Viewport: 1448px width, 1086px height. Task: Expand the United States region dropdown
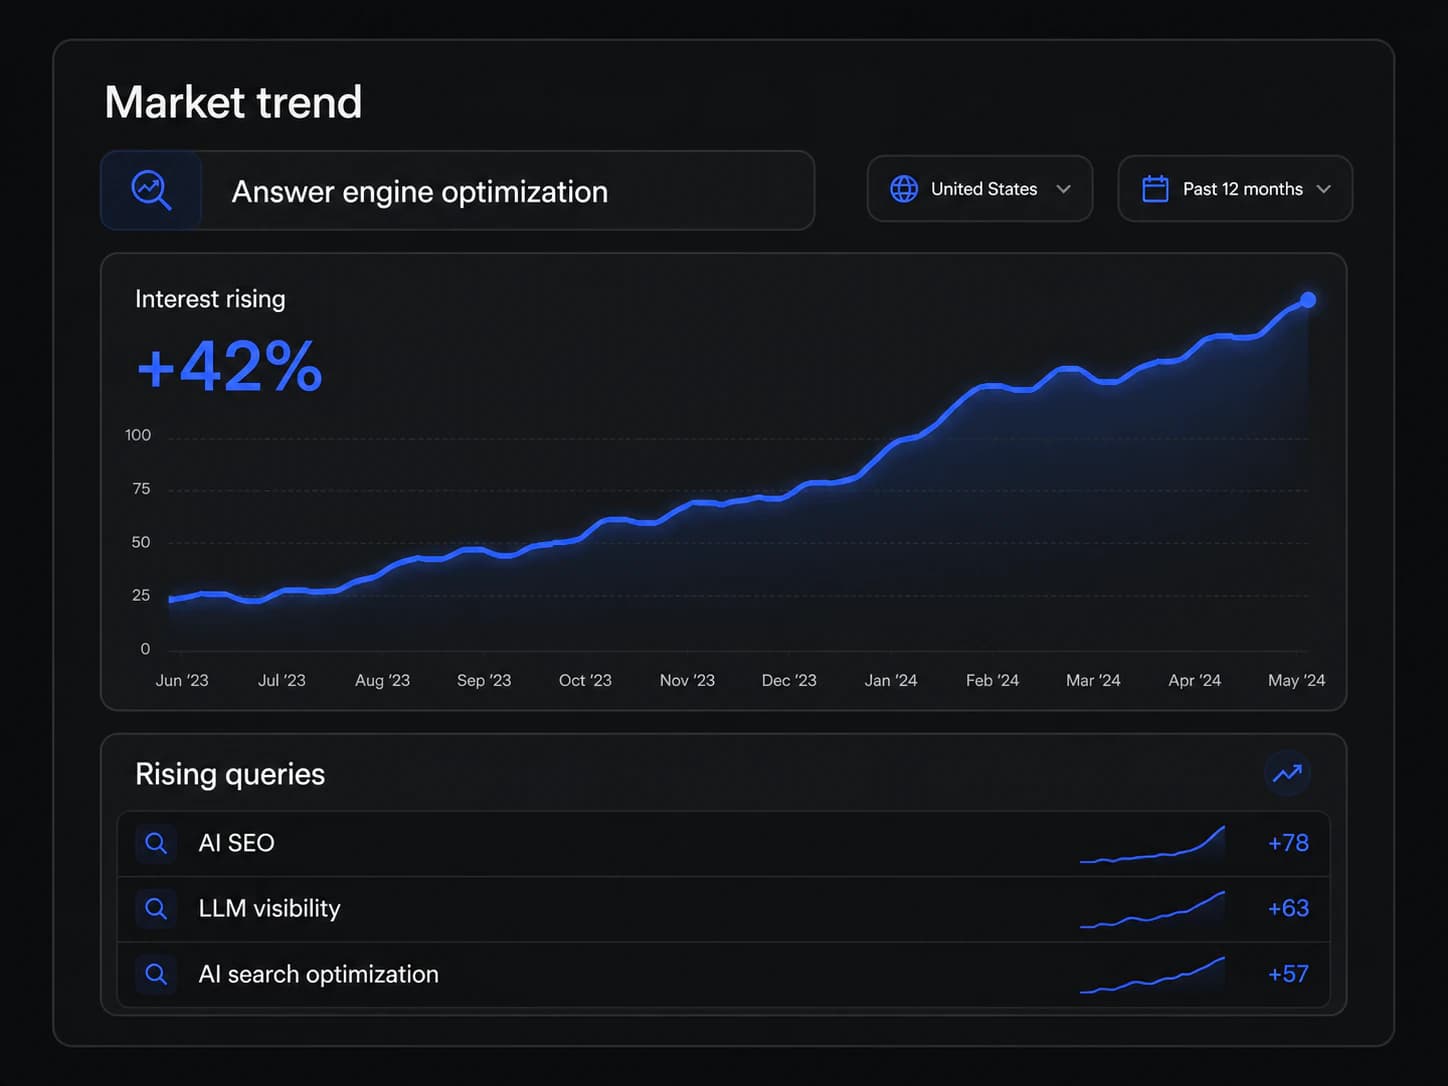979,189
